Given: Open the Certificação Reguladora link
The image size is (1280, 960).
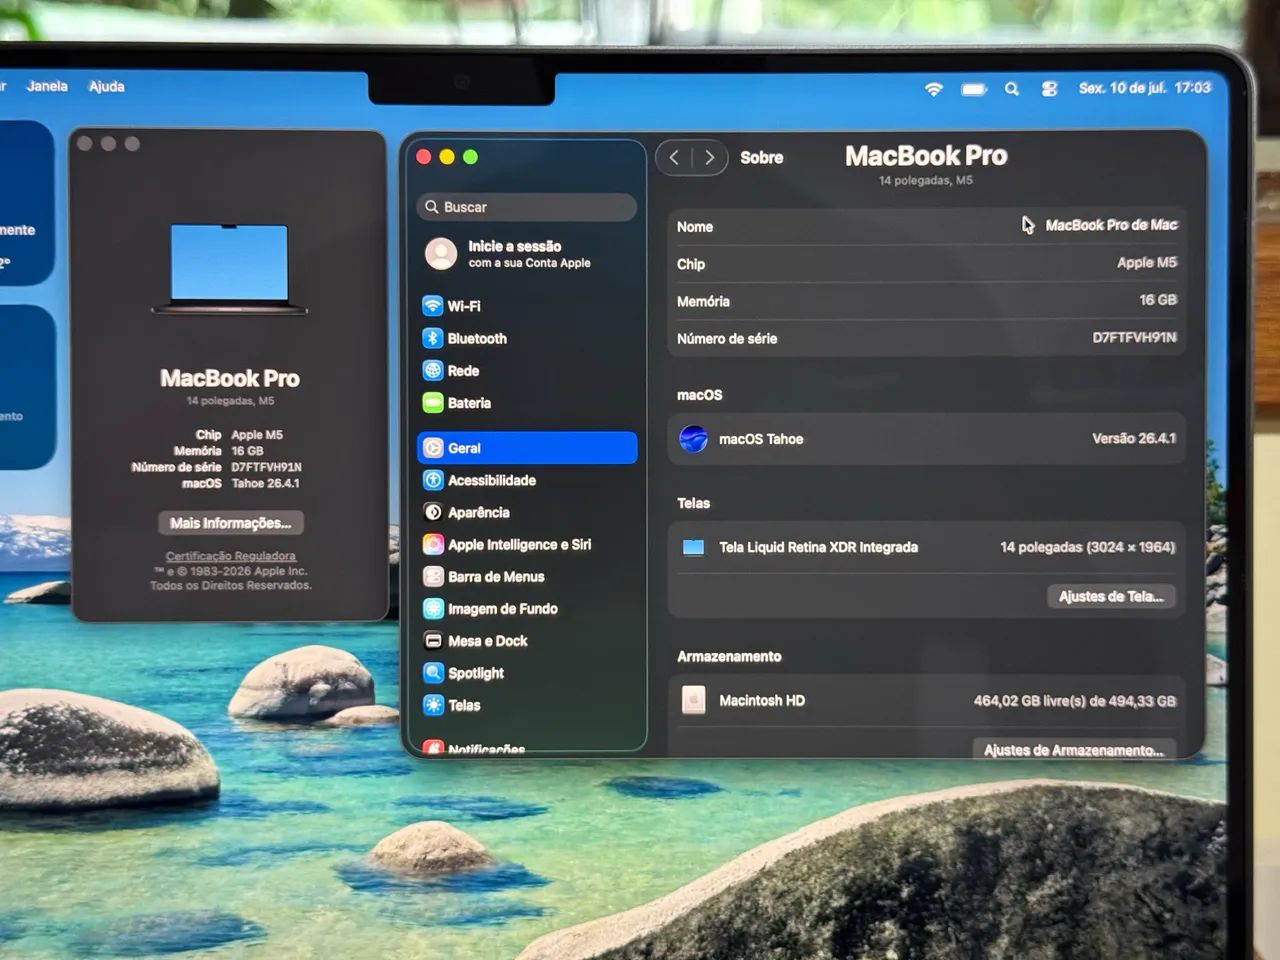Looking at the screenshot, I should click(230, 556).
